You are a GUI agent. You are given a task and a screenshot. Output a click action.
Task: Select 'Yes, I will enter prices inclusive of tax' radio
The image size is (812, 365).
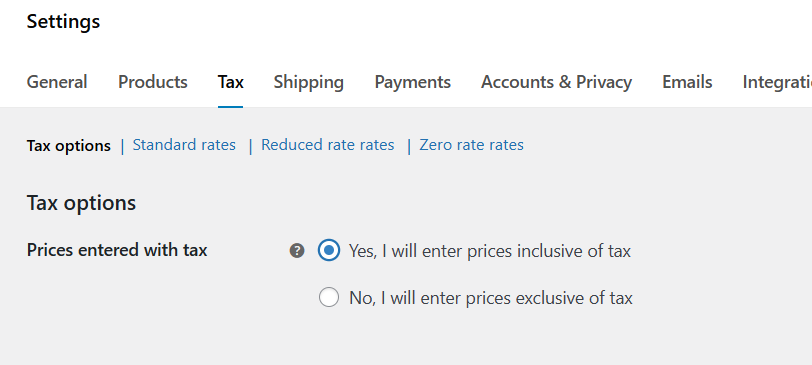tap(329, 251)
